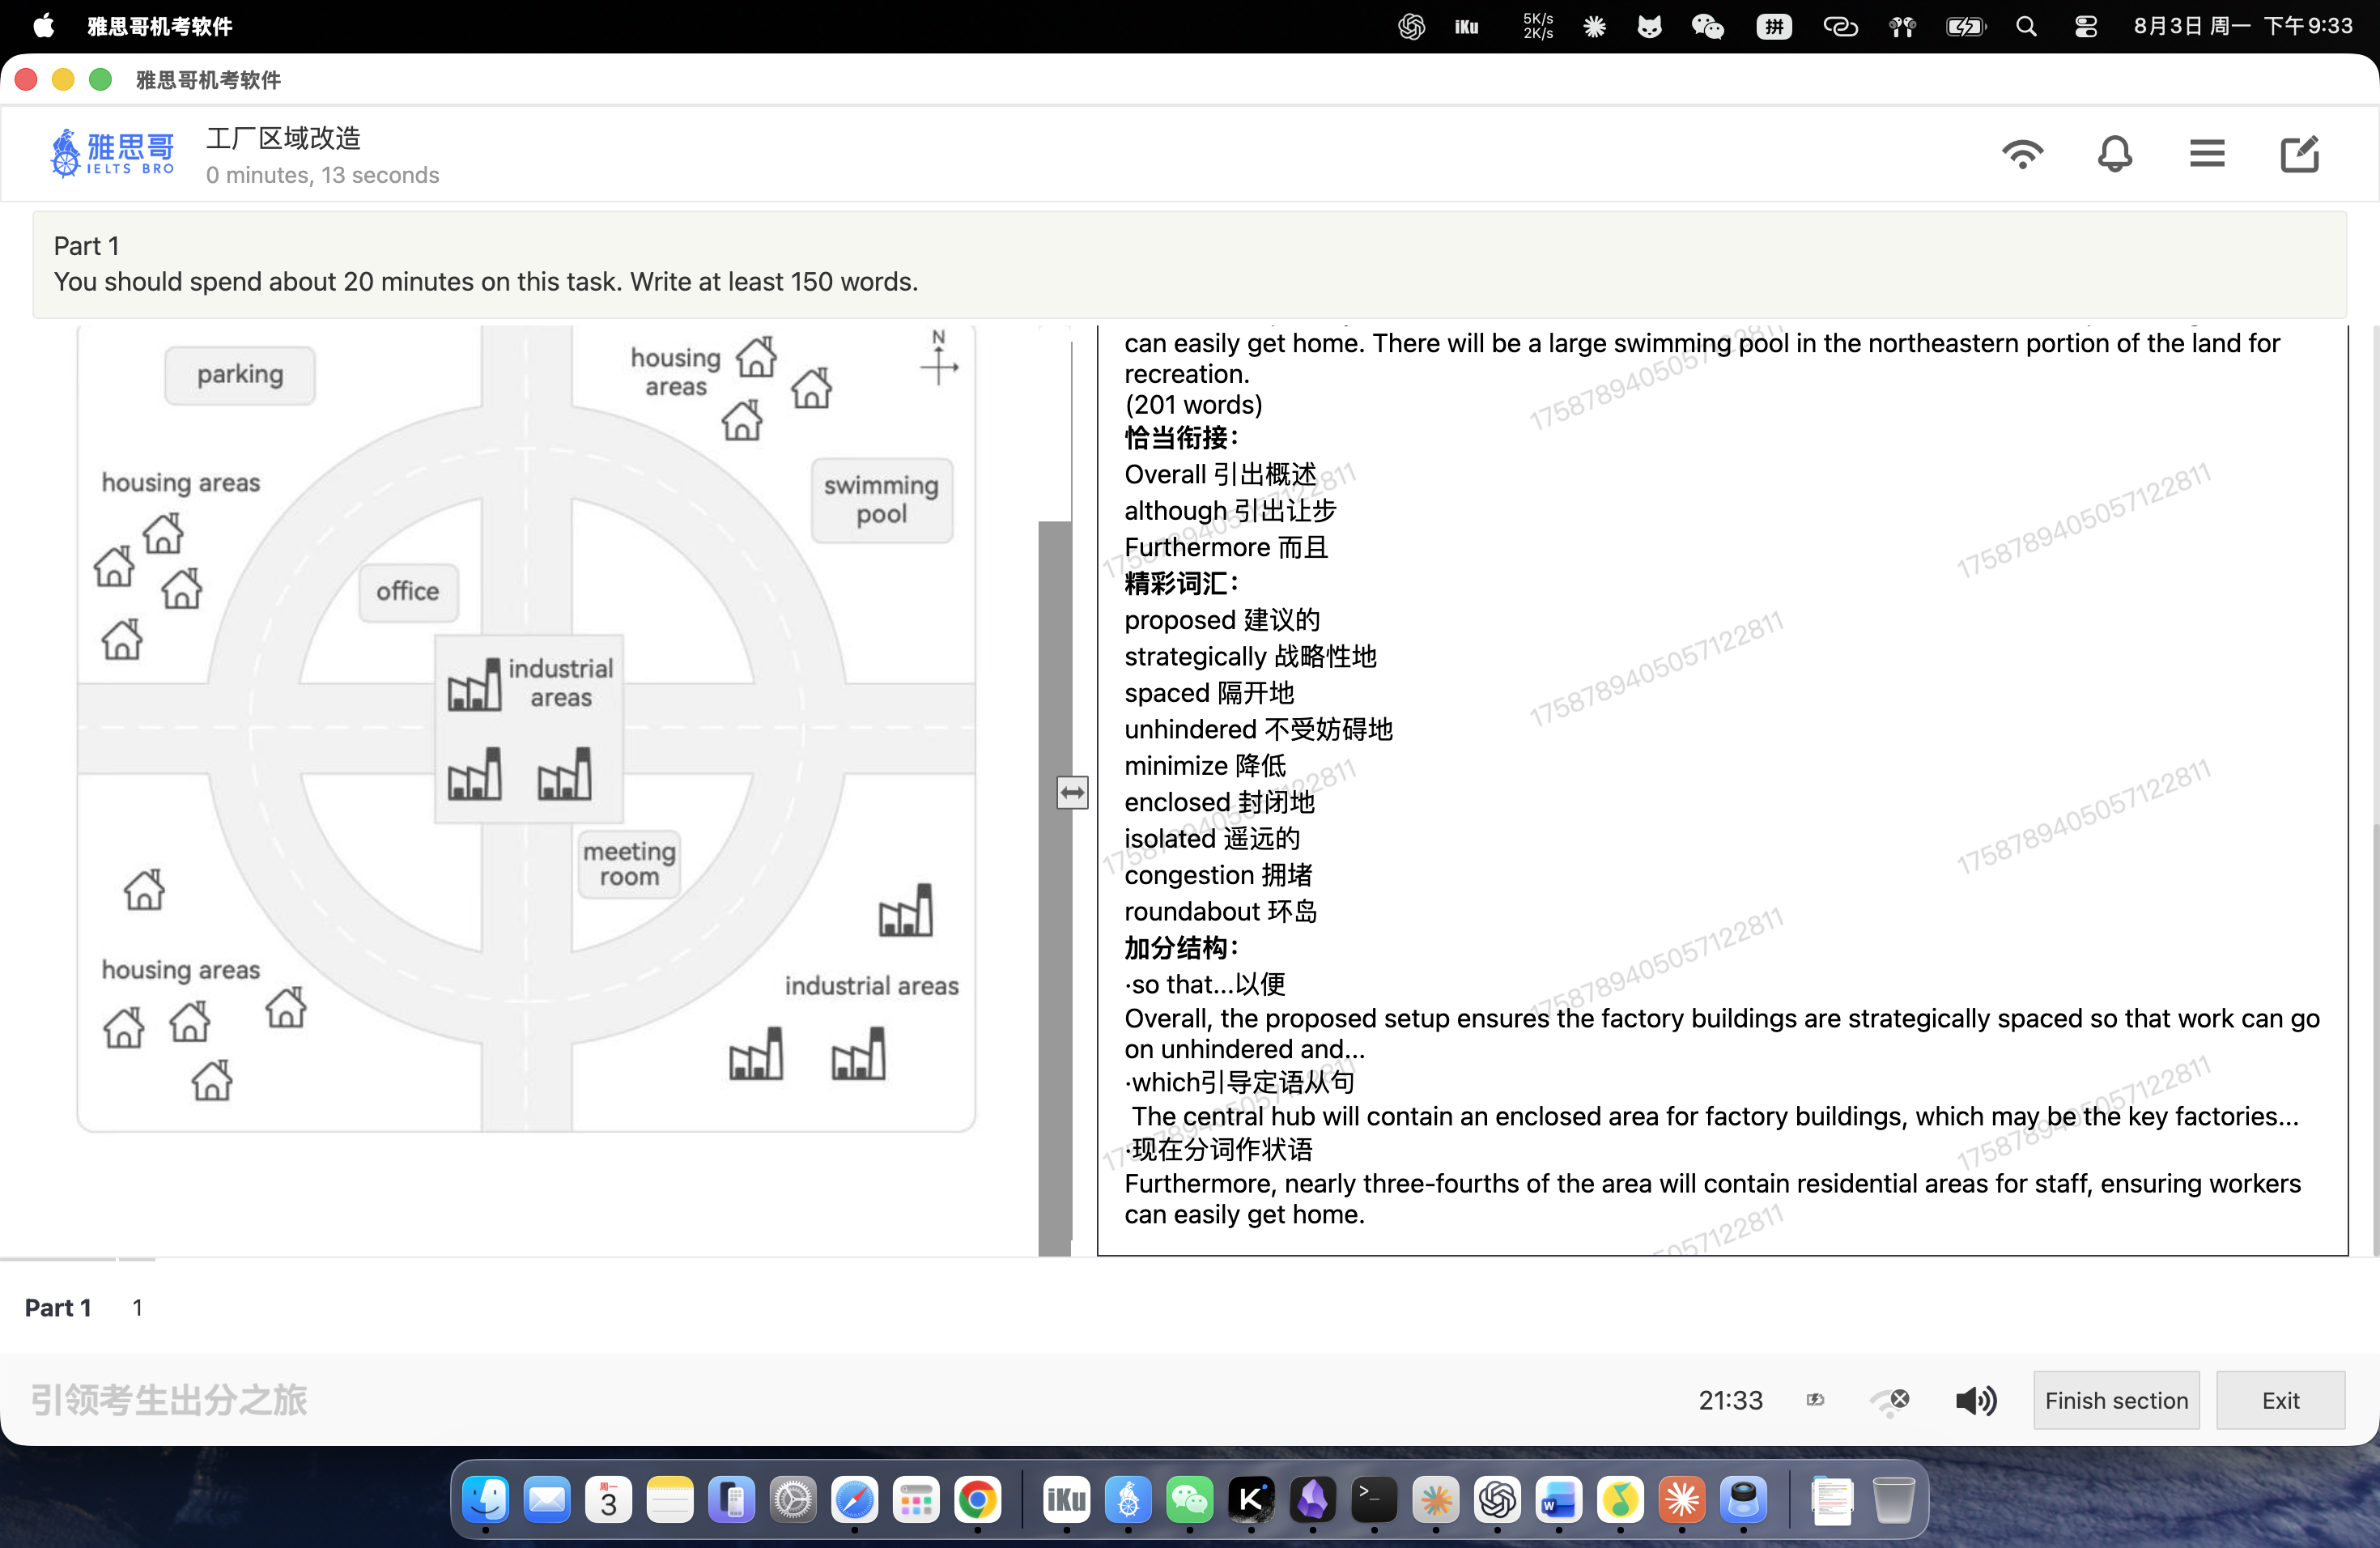Viewport: 2380px width, 1548px height.
Task: Click the small tag icon beside the timer
Action: pyautogui.click(x=1815, y=1400)
